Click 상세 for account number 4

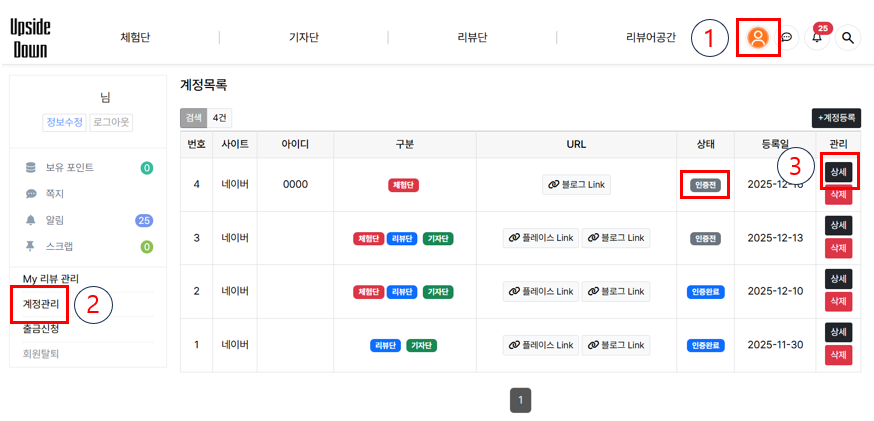(838, 172)
